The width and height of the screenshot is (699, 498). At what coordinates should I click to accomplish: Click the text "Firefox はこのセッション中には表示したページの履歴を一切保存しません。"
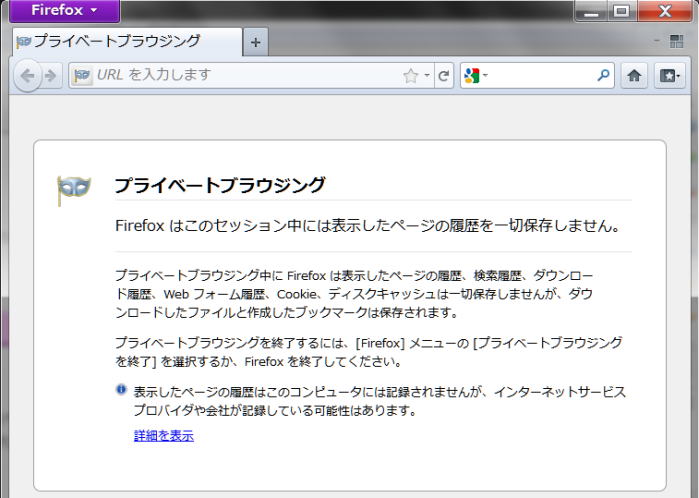(x=368, y=226)
